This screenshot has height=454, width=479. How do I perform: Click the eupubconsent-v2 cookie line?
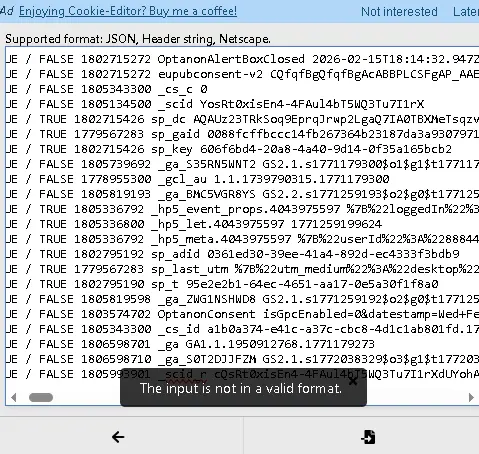tap(242, 74)
